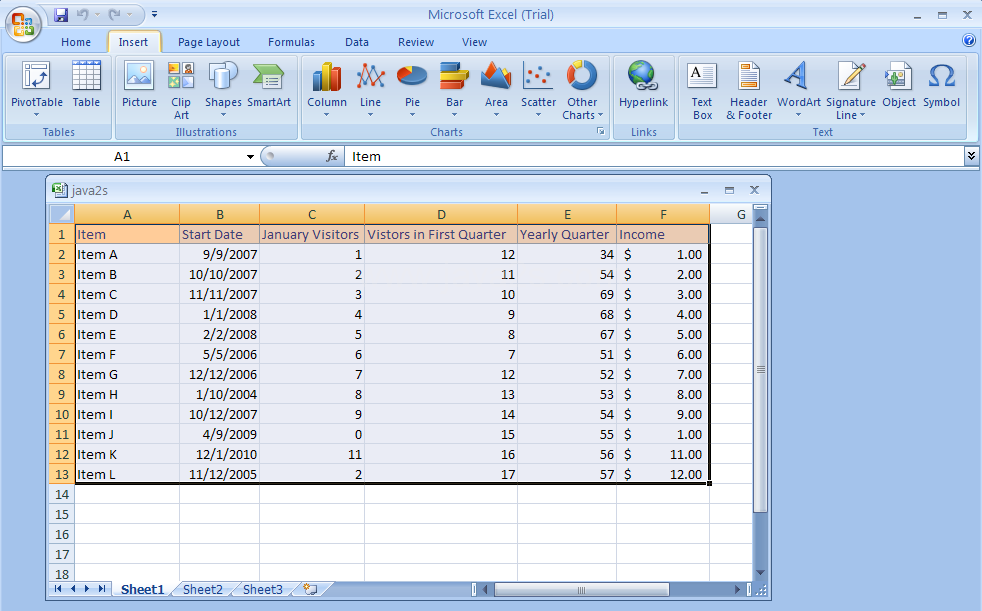The image size is (982, 611).
Task: Open the Other Charts gallery
Action: (582, 89)
